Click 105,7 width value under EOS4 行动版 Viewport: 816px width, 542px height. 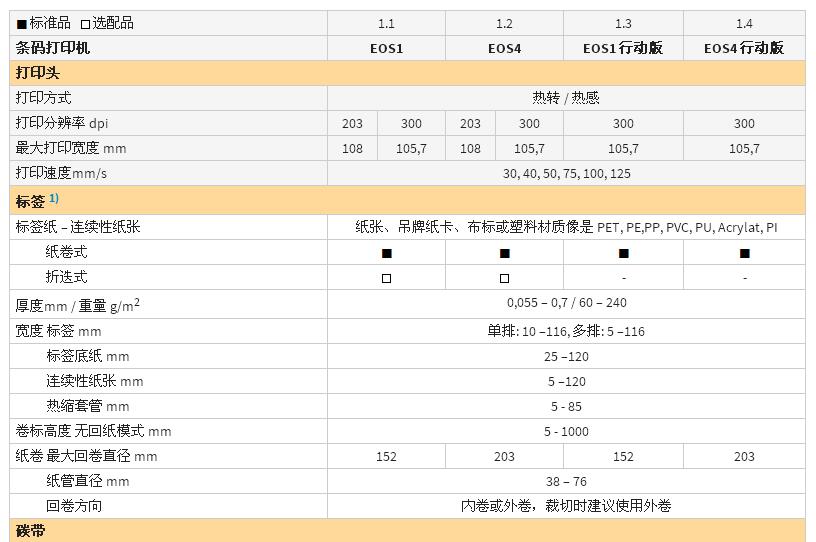click(x=744, y=148)
